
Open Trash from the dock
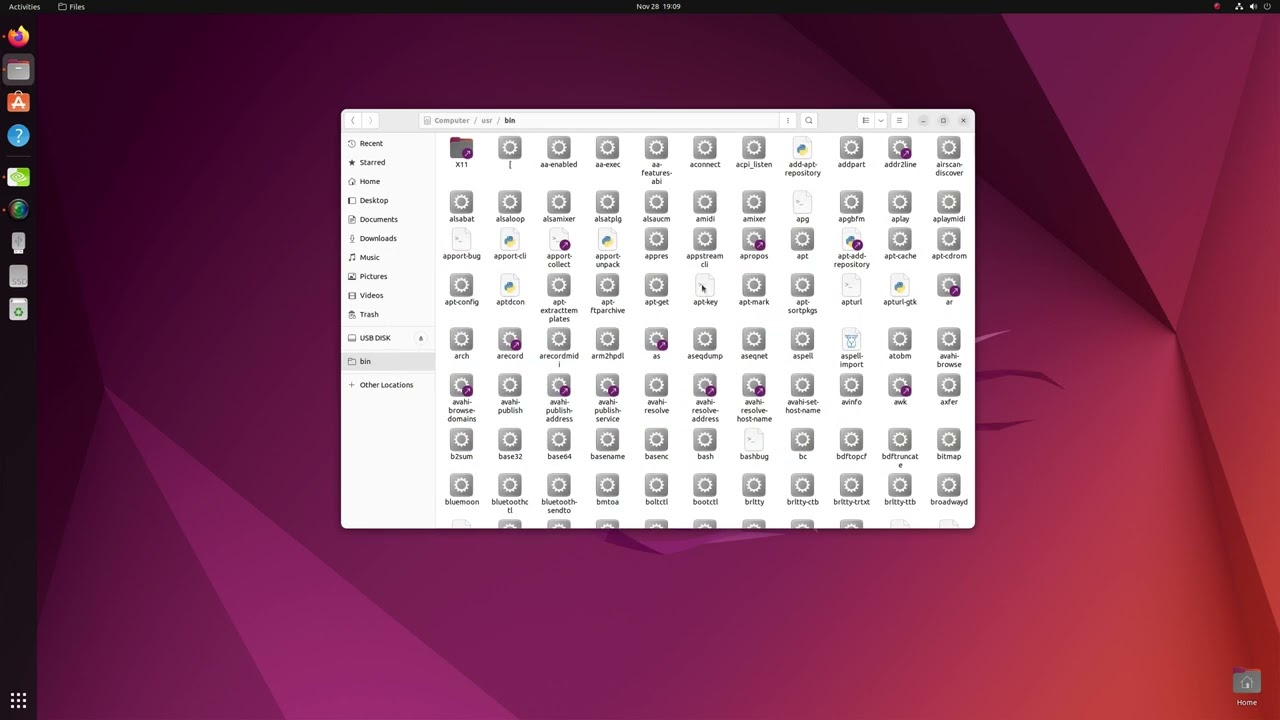(x=18, y=311)
